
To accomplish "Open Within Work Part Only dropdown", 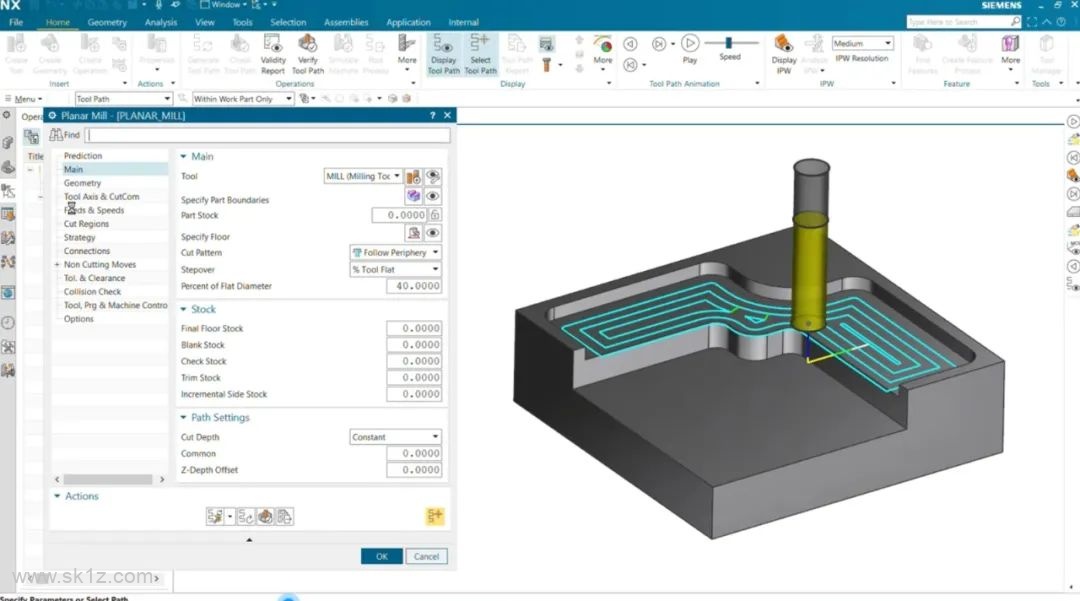I will (x=243, y=99).
